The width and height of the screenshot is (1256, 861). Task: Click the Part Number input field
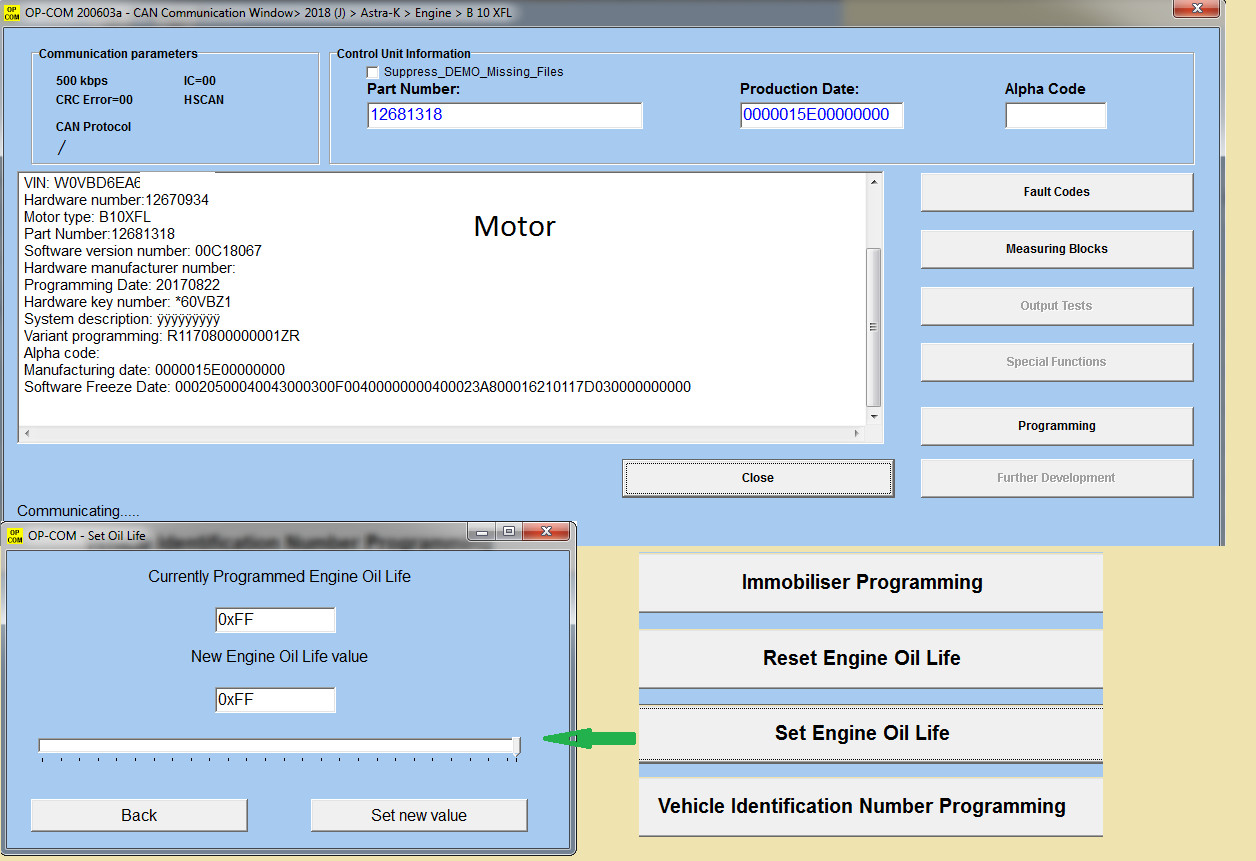tap(504, 115)
